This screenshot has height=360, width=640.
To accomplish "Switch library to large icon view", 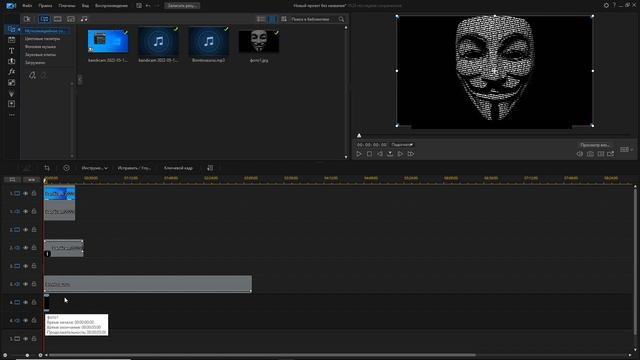I will (272, 19).
